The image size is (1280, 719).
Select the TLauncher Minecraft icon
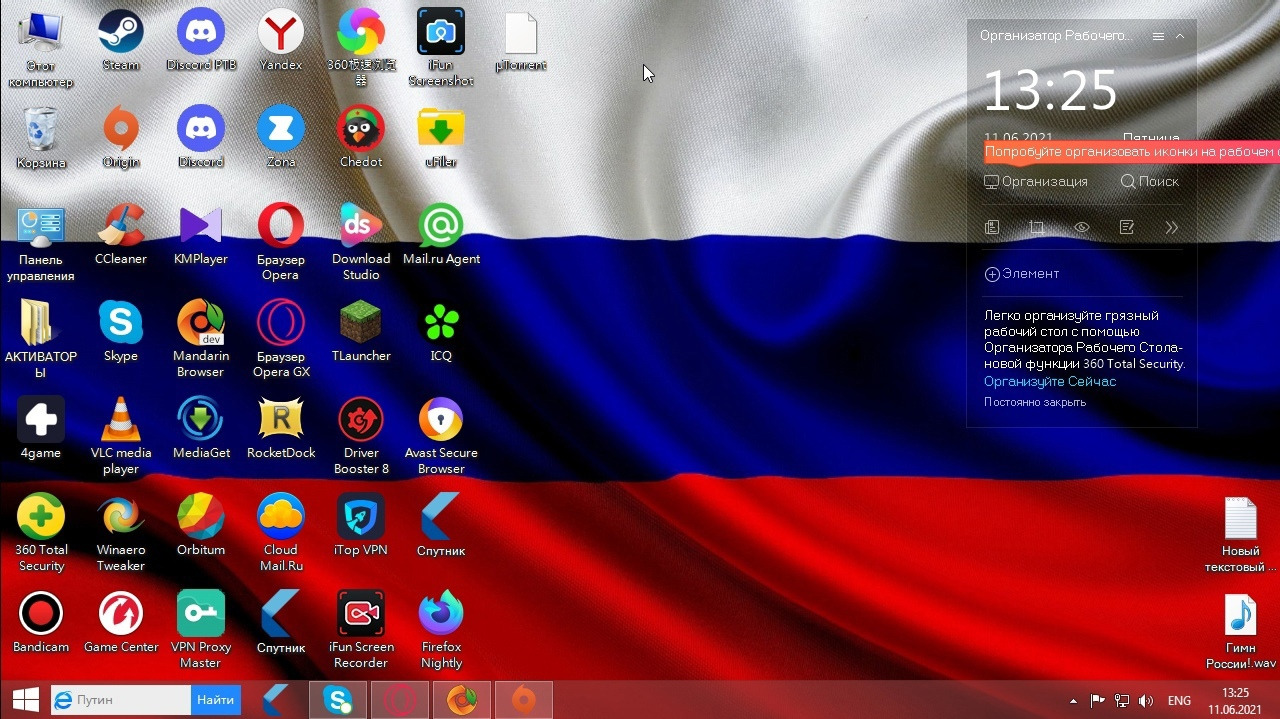click(x=361, y=332)
